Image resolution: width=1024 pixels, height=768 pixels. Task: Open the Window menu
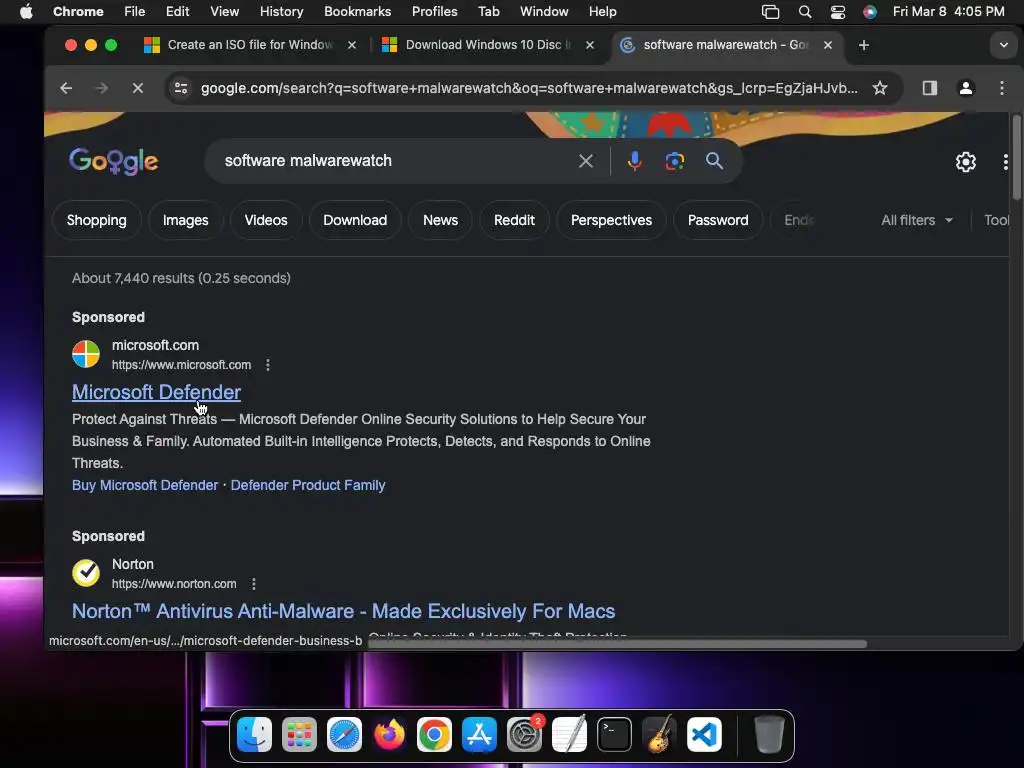tap(544, 12)
